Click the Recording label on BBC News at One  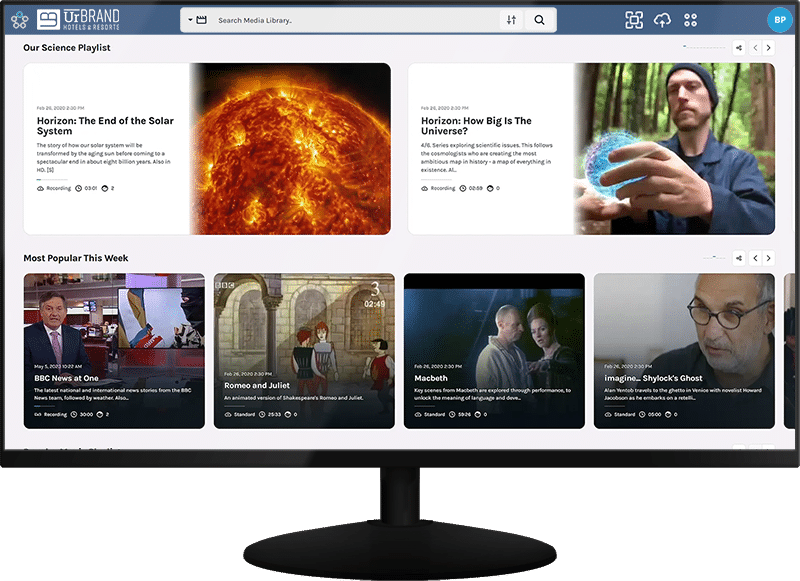coord(55,414)
